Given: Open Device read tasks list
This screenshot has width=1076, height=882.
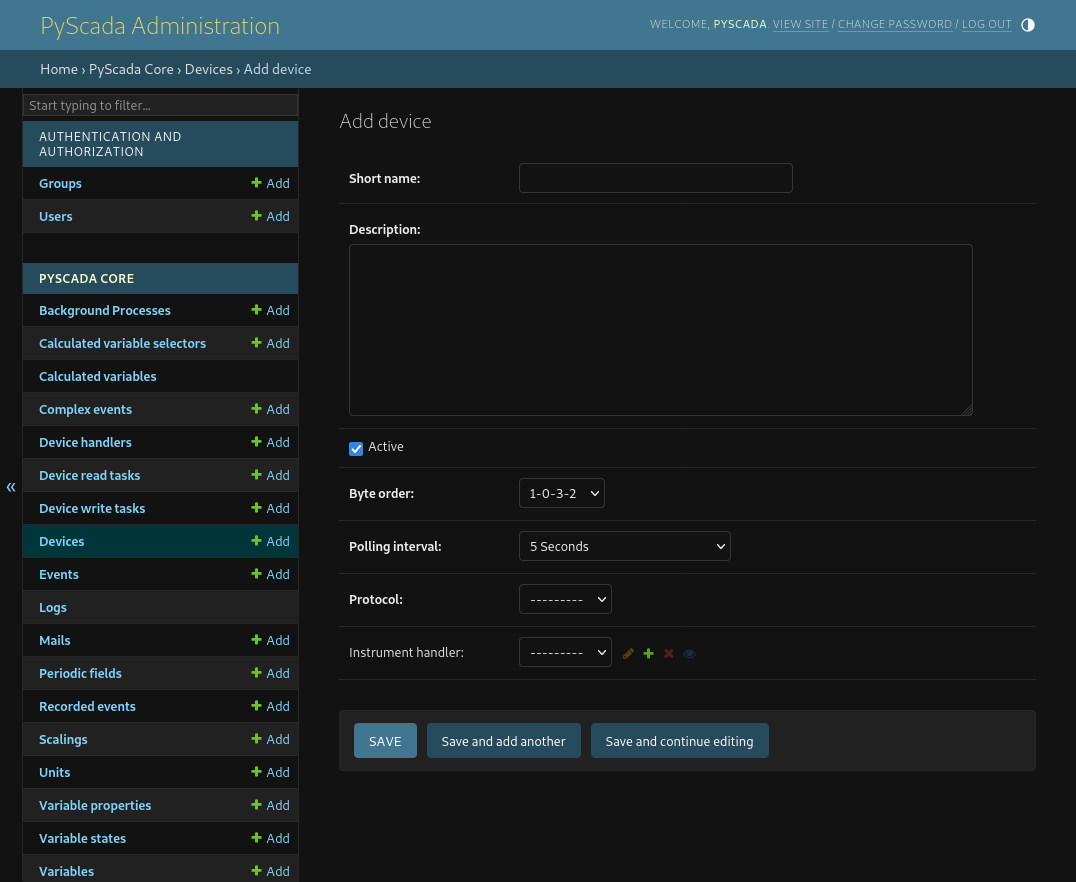Looking at the screenshot, I should tap(89, 475).
